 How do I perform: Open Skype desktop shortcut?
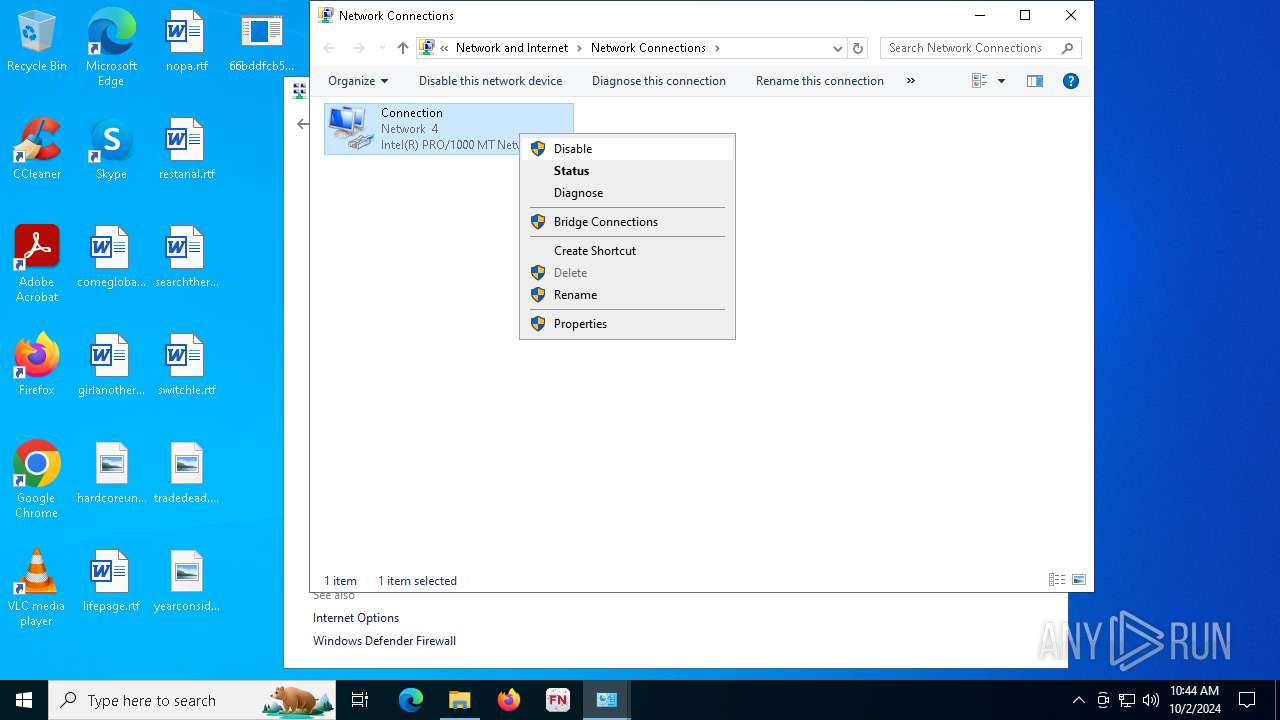point(111,150)
